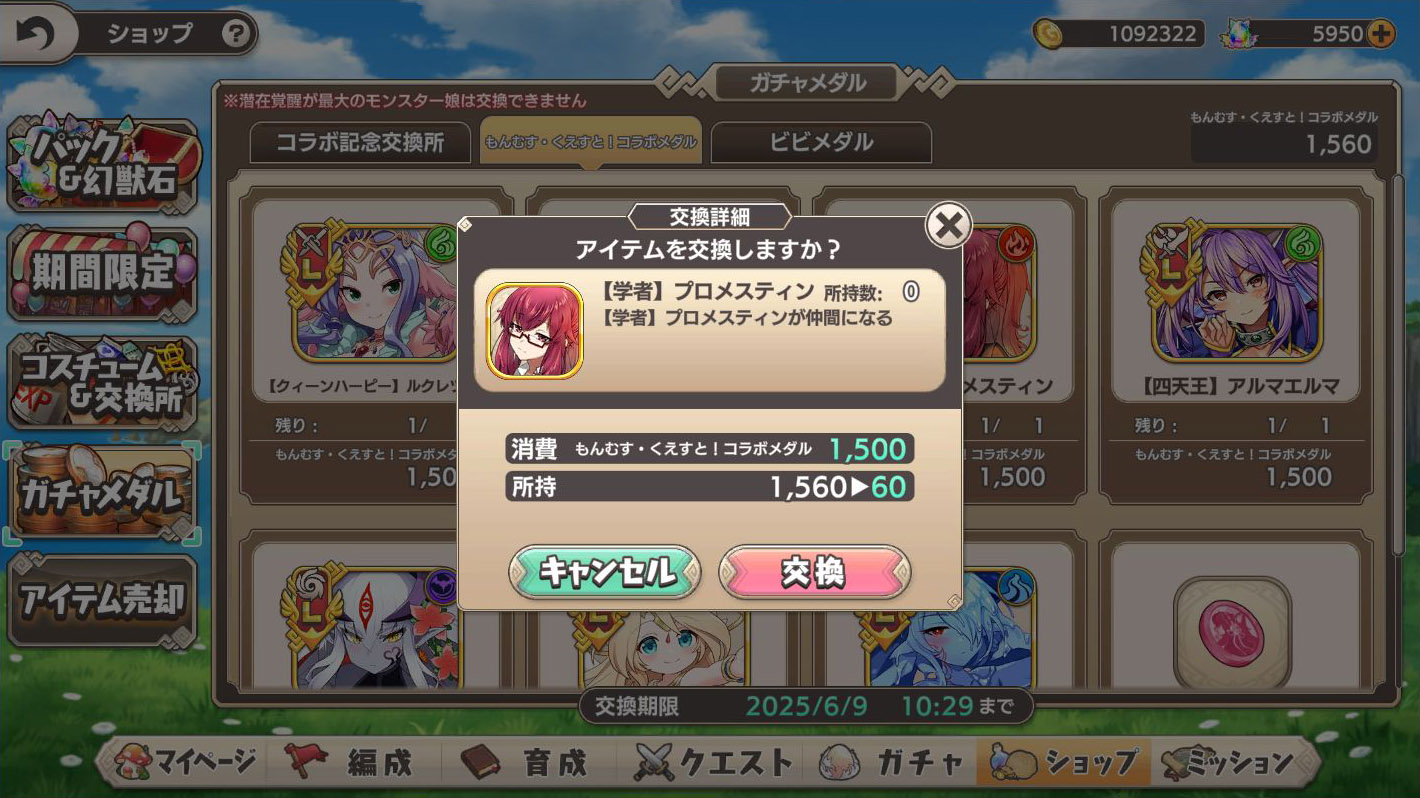Close the exchange details dialog with X
1420x798 pixels.
pyautogui.click(x=948, y=226)
